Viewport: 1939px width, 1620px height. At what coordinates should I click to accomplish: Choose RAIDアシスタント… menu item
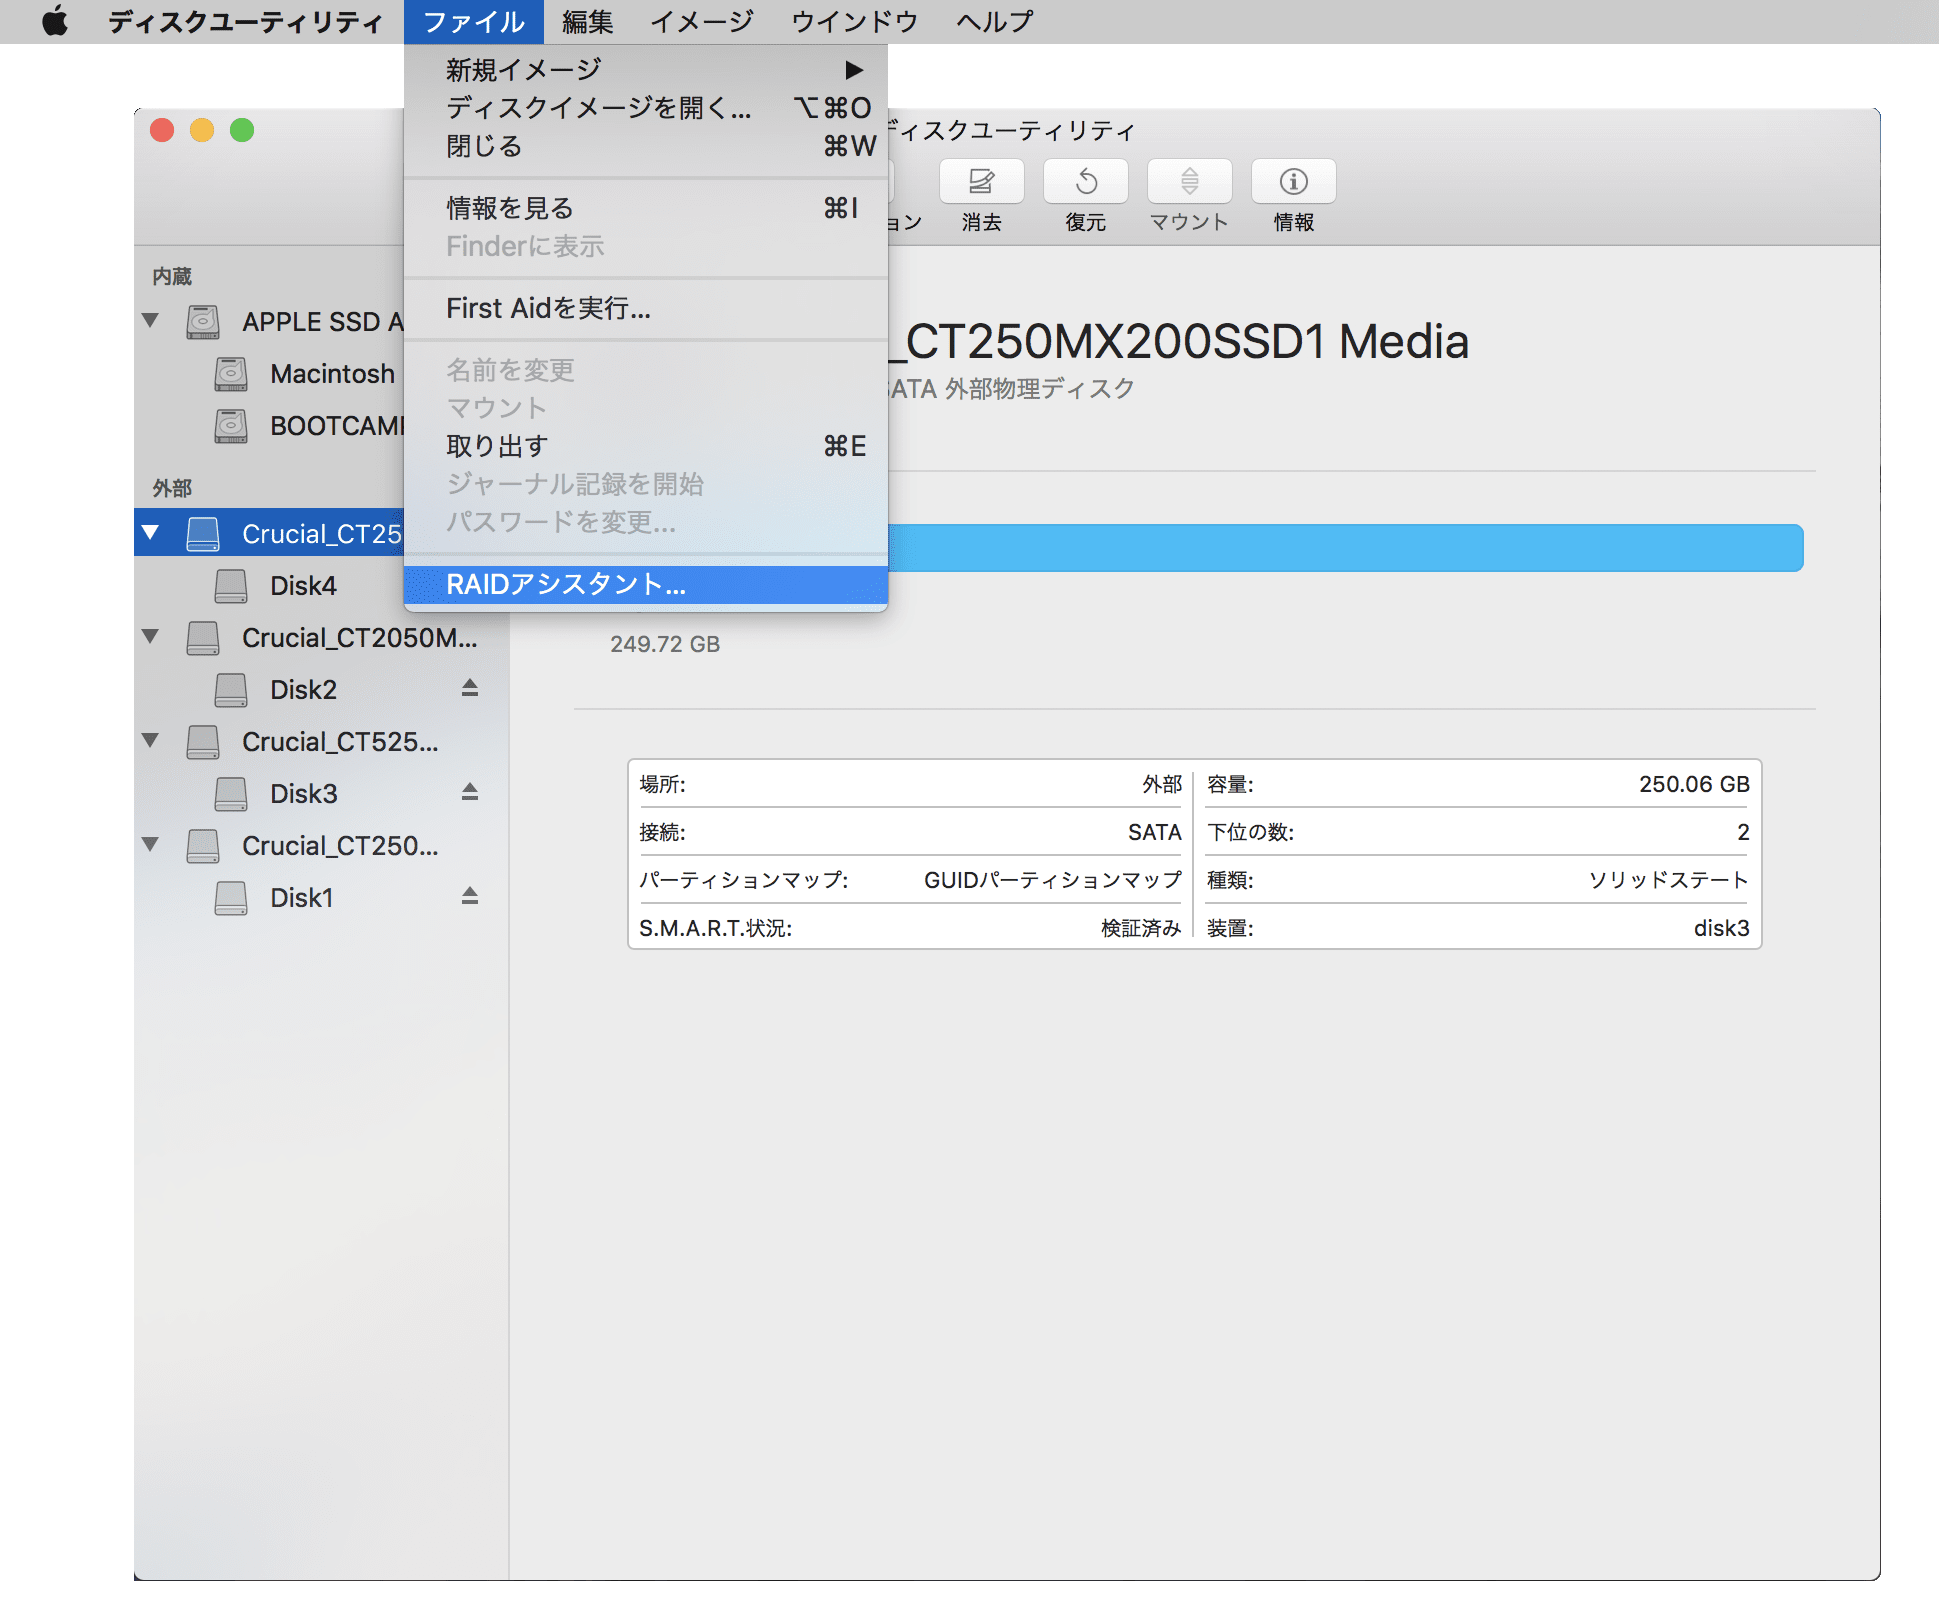(x=646, y=585)
